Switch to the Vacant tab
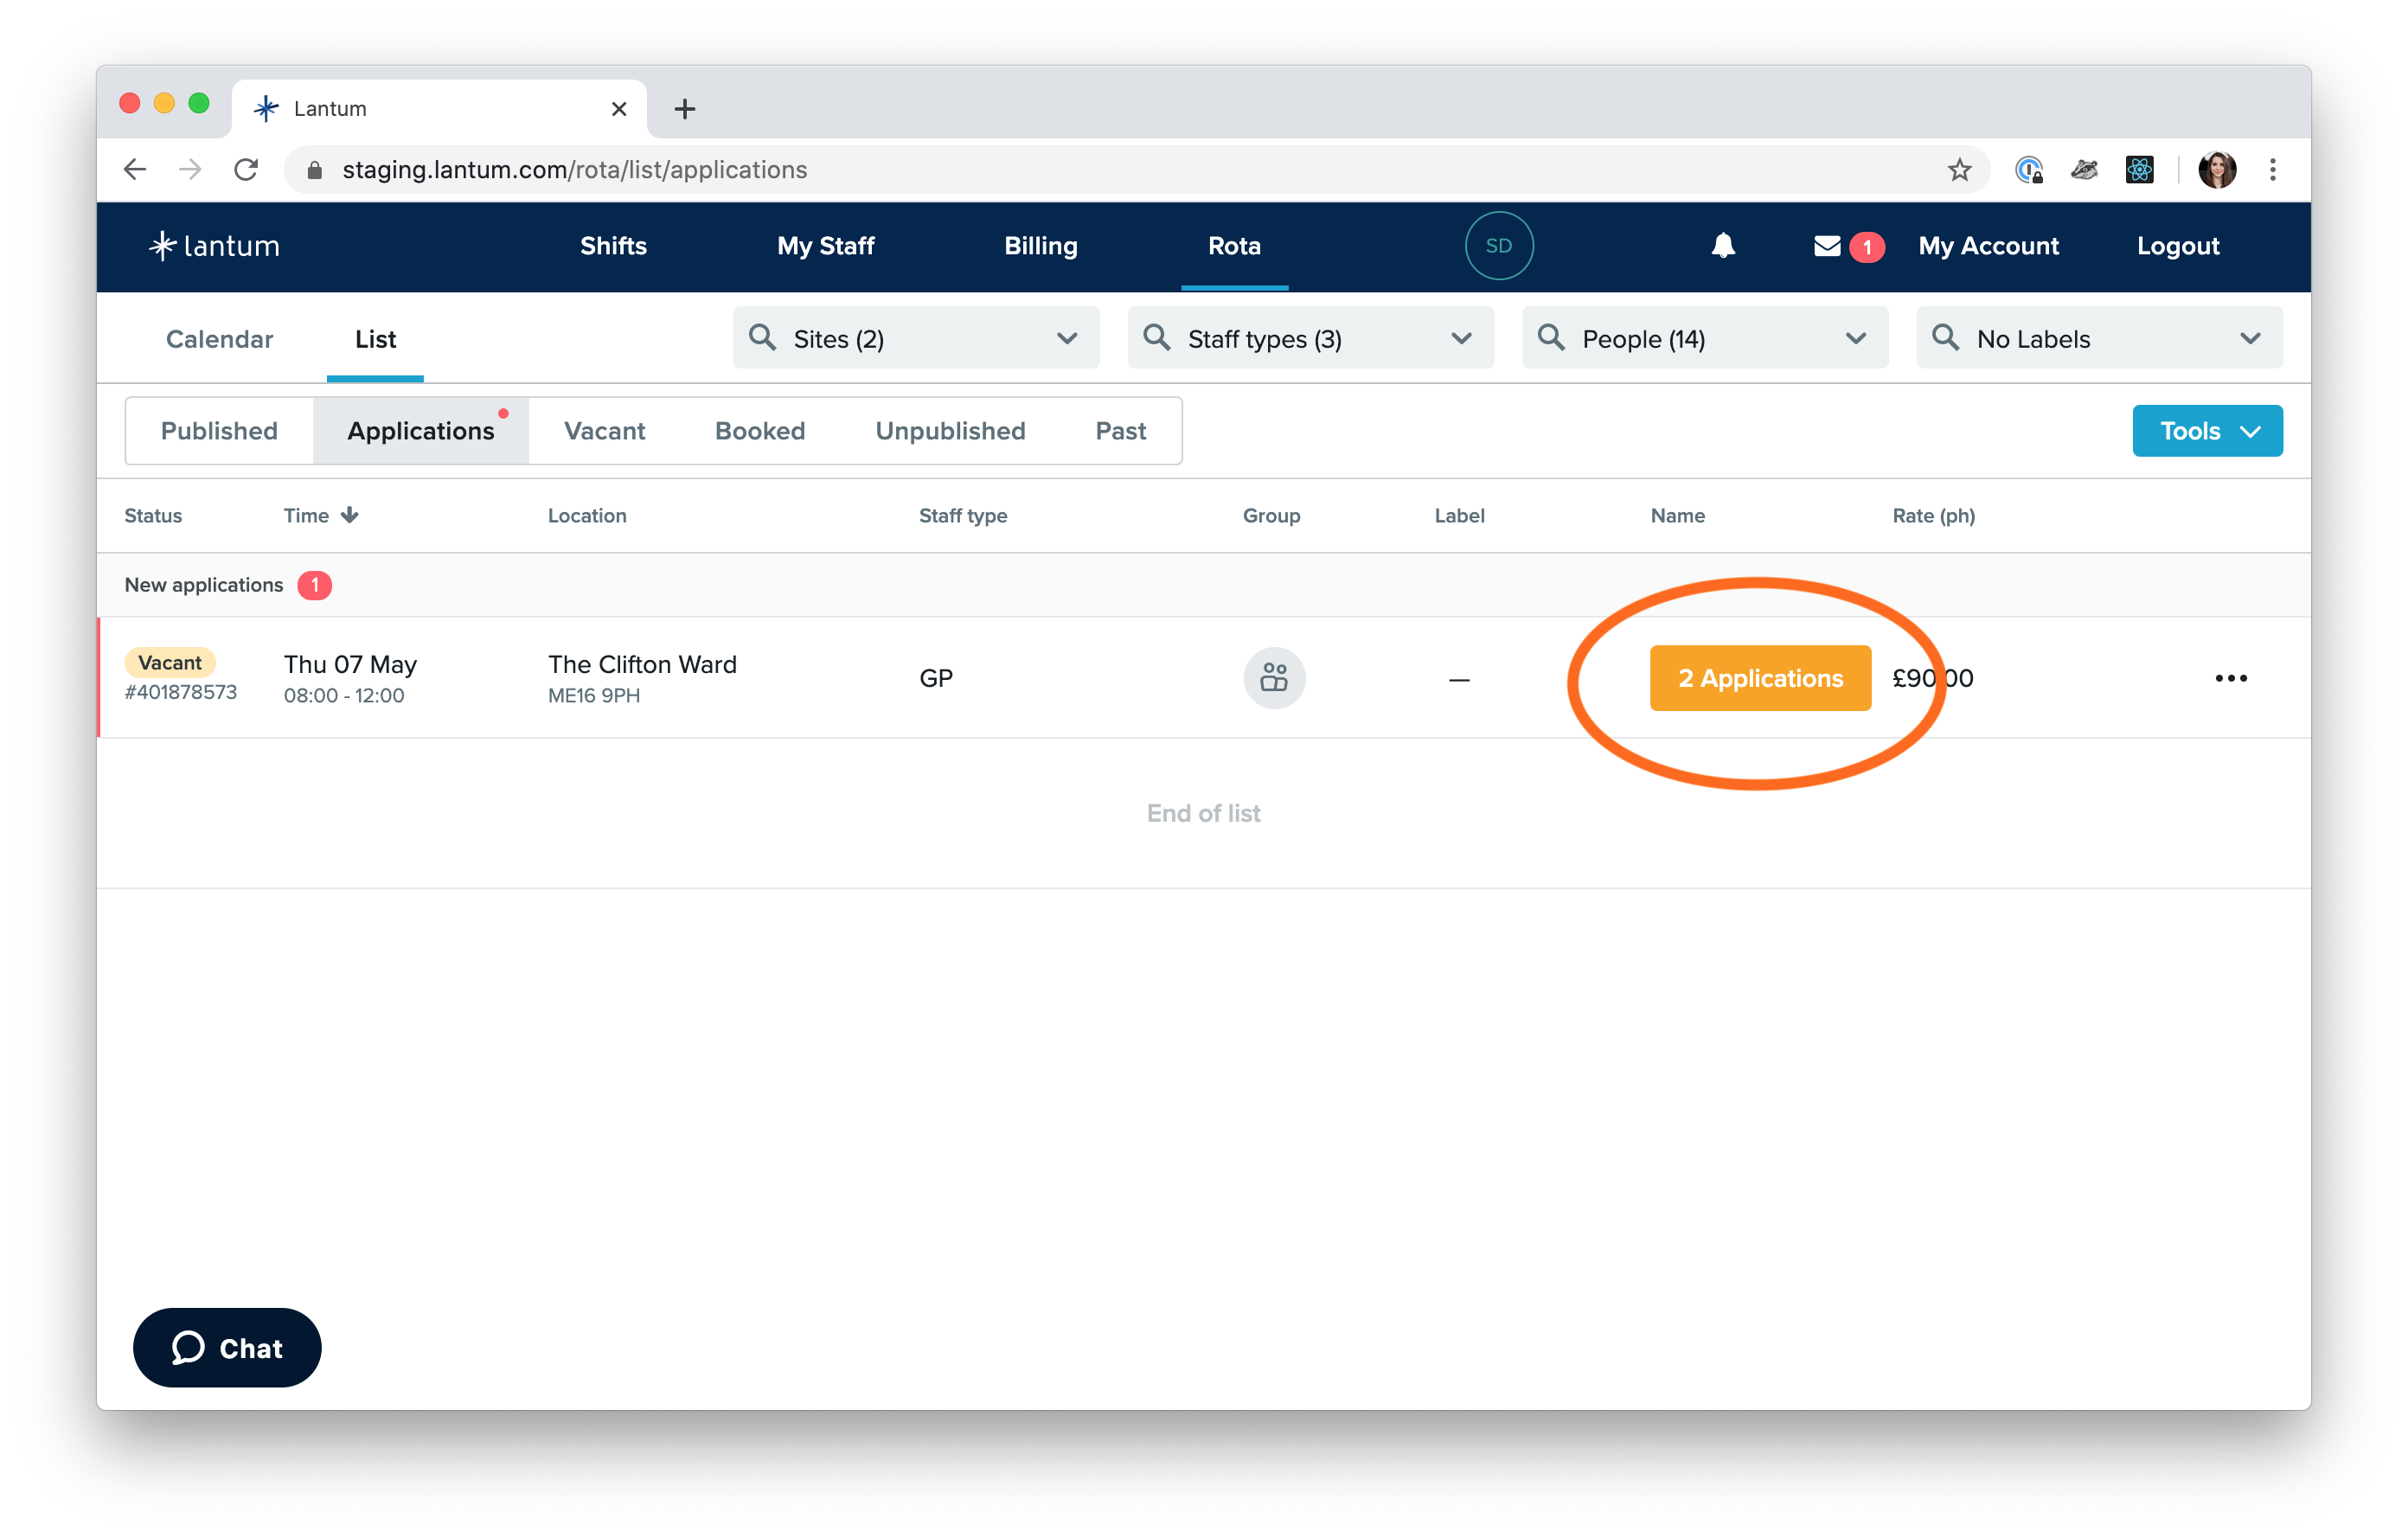This screenshot has width=2408, height=1538. click(x=604, y=431)
